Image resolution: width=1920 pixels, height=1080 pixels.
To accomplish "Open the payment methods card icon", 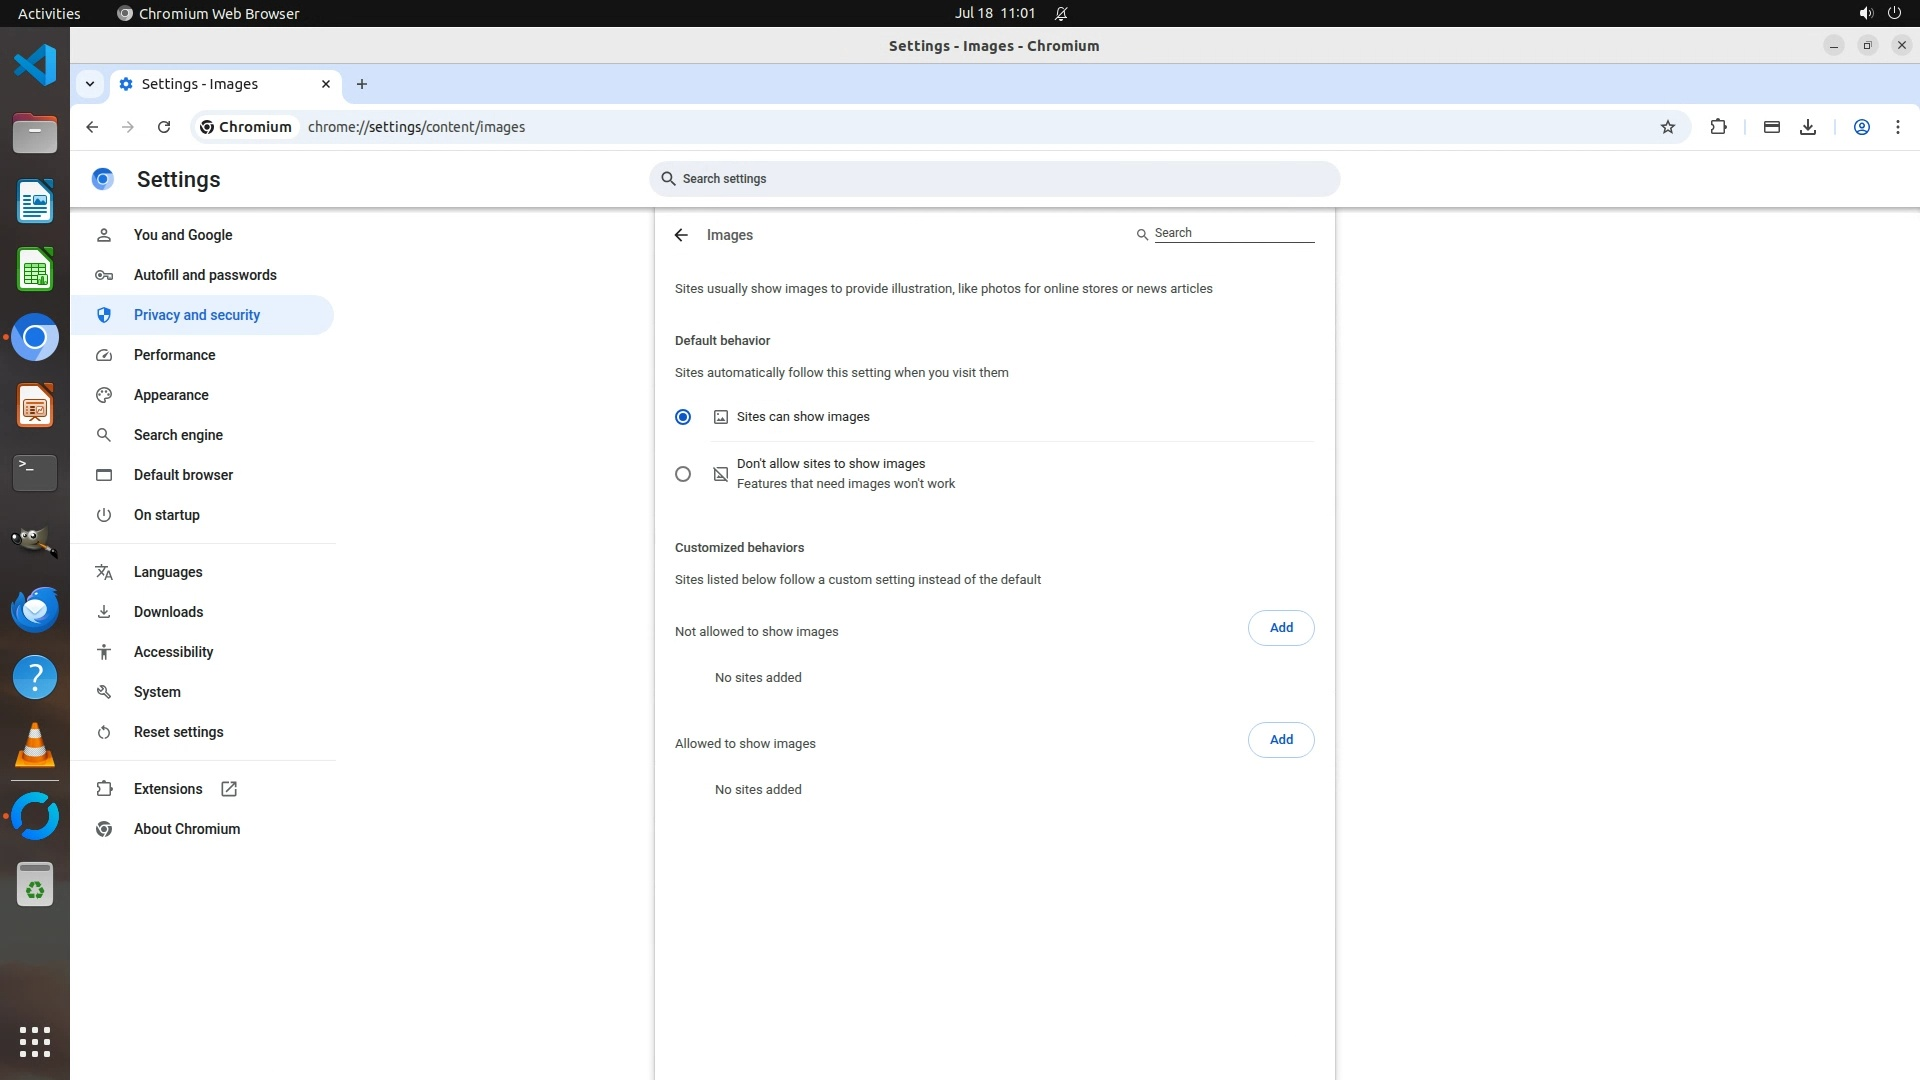I will point(1771,127).
